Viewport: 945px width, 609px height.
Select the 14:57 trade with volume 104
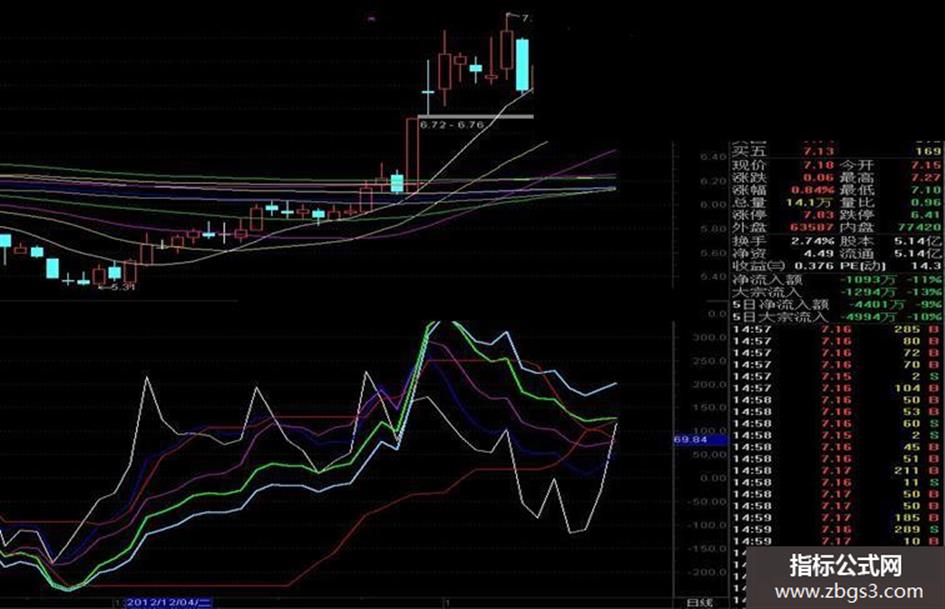point(837,388)
